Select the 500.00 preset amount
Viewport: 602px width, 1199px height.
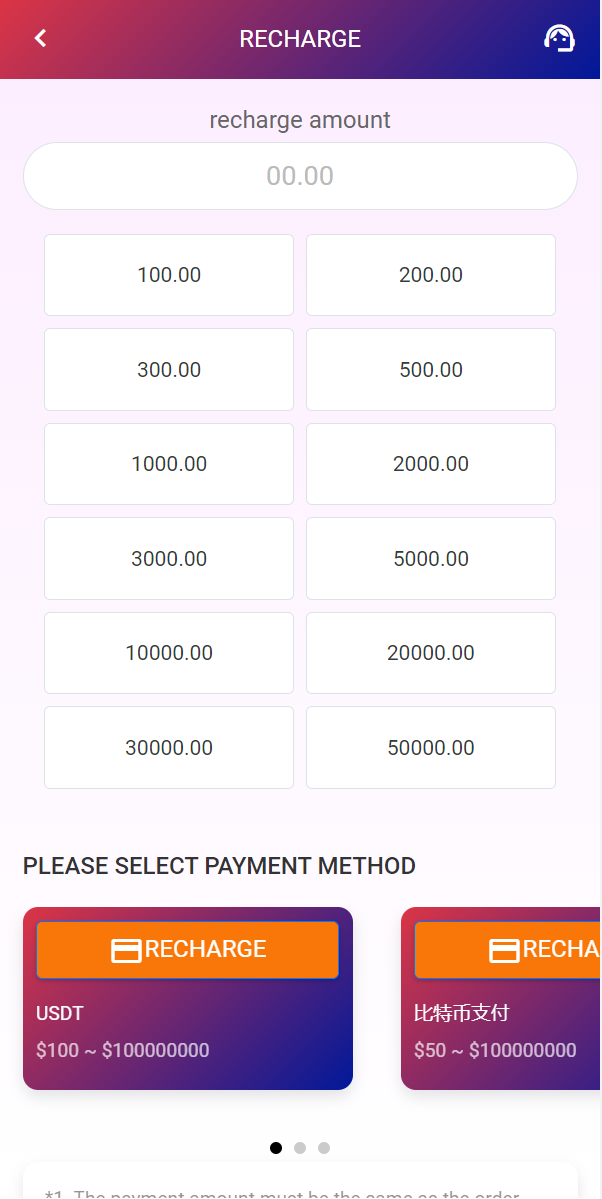(x=430, y=369)
